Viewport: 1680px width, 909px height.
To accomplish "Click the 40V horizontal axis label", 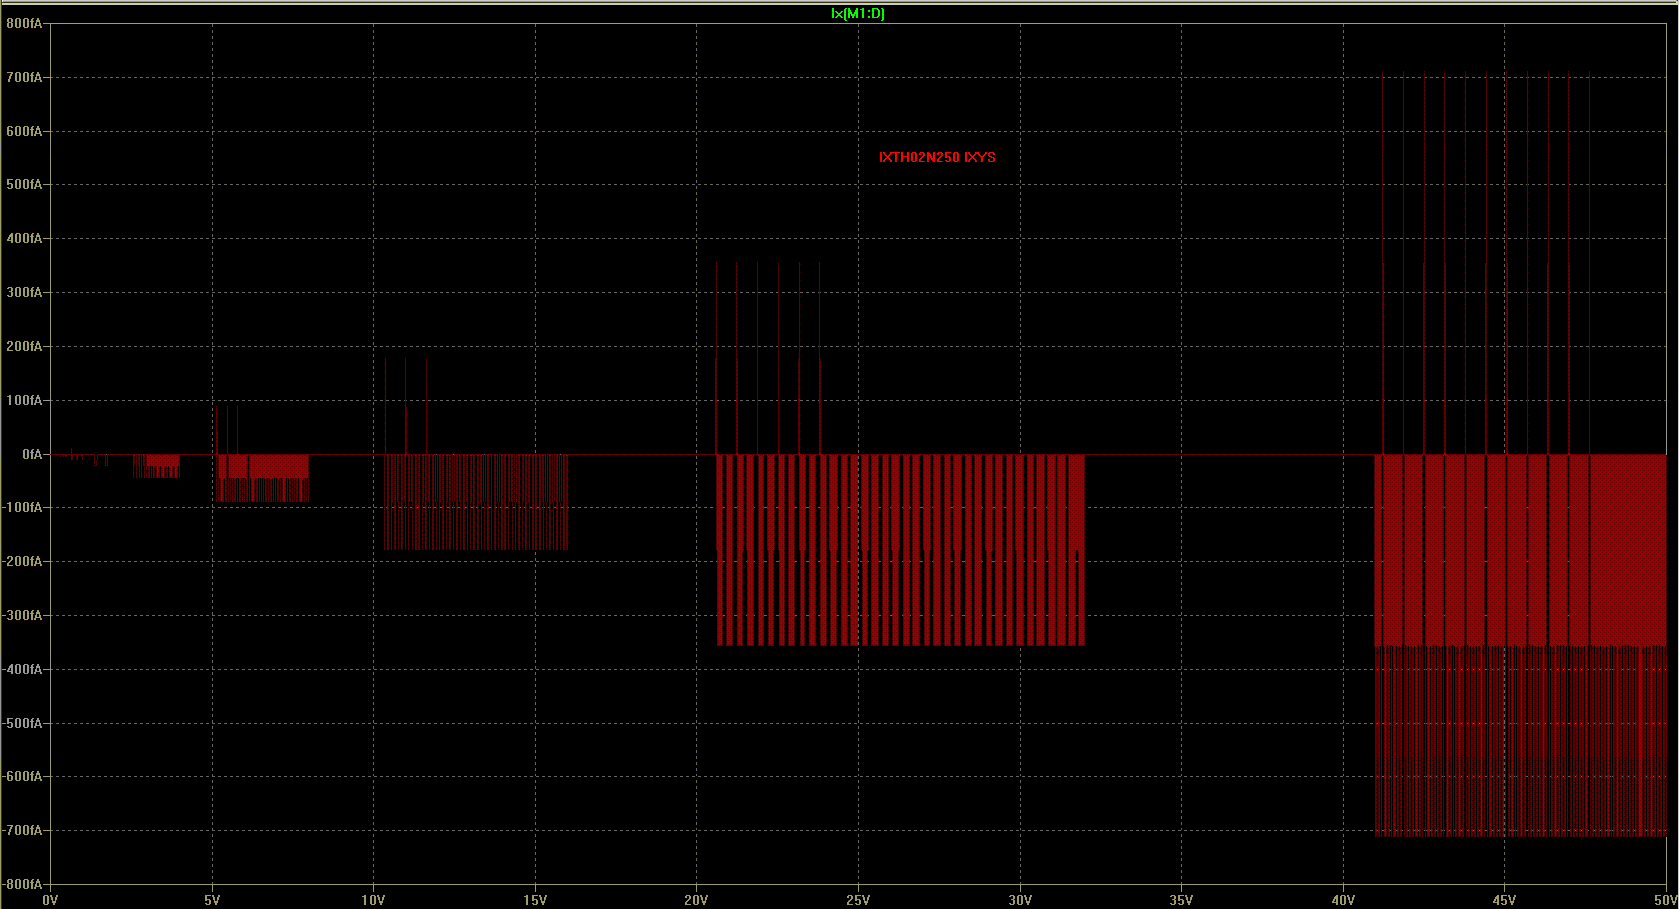I will 1343,900.
